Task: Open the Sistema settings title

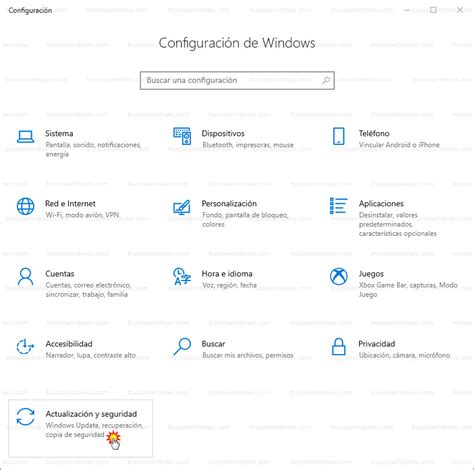Action: [59, 133]
